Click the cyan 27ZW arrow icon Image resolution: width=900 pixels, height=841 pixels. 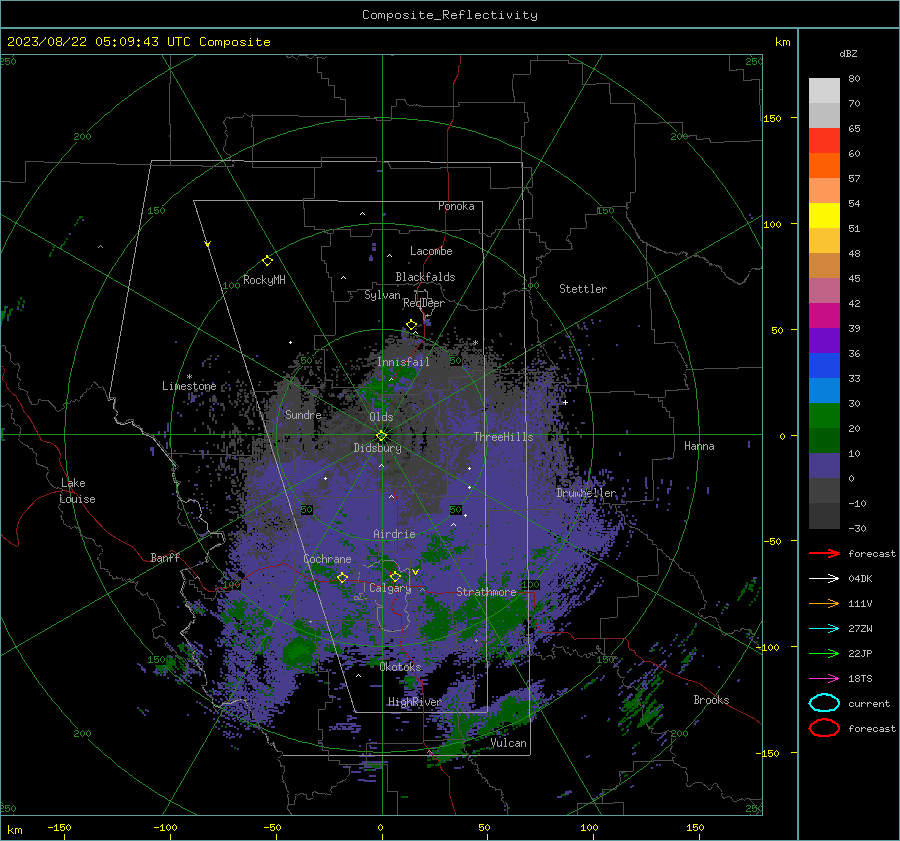coord(824,629)
